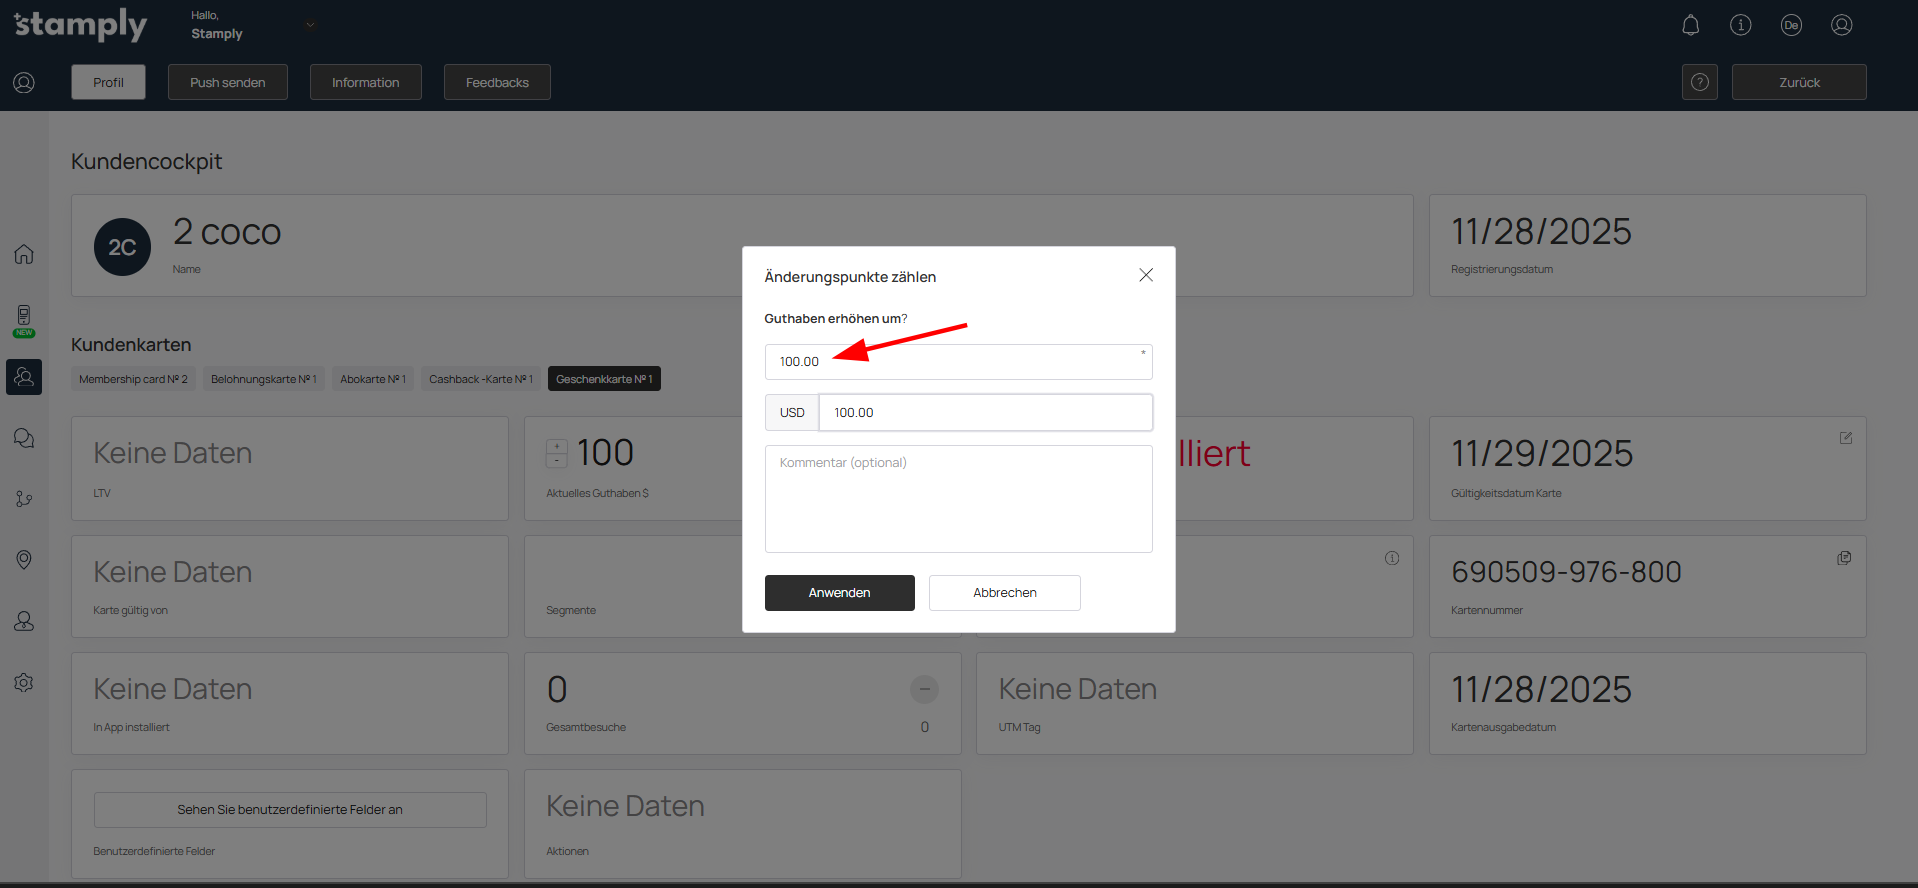Open the location pin icon in sidebar
1918x888 pixels.
24,560
